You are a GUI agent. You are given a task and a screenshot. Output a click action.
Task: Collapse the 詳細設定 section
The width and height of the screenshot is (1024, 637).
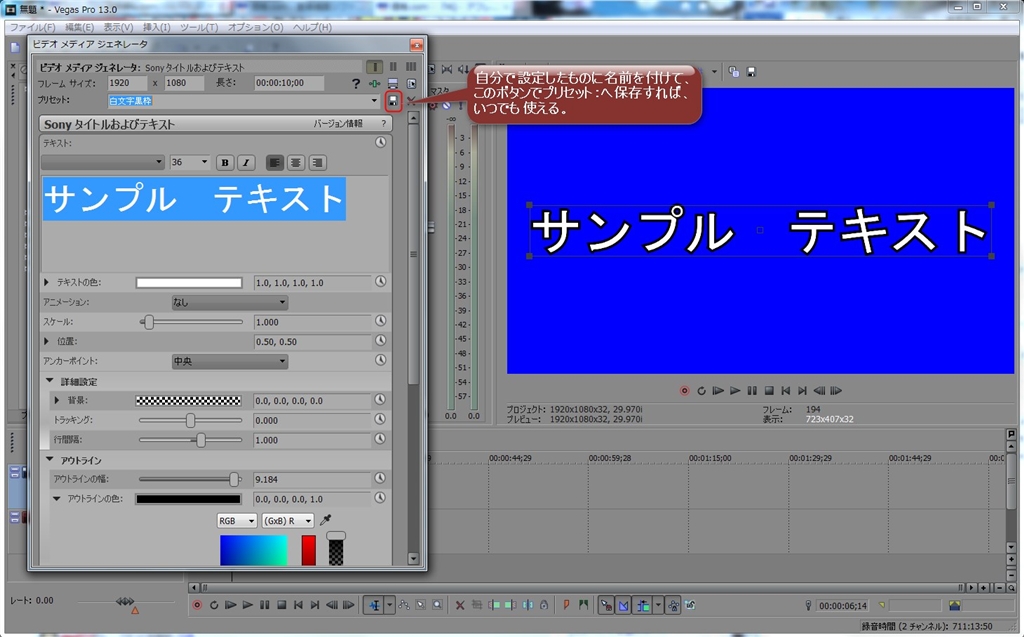[x=50, y=381]
